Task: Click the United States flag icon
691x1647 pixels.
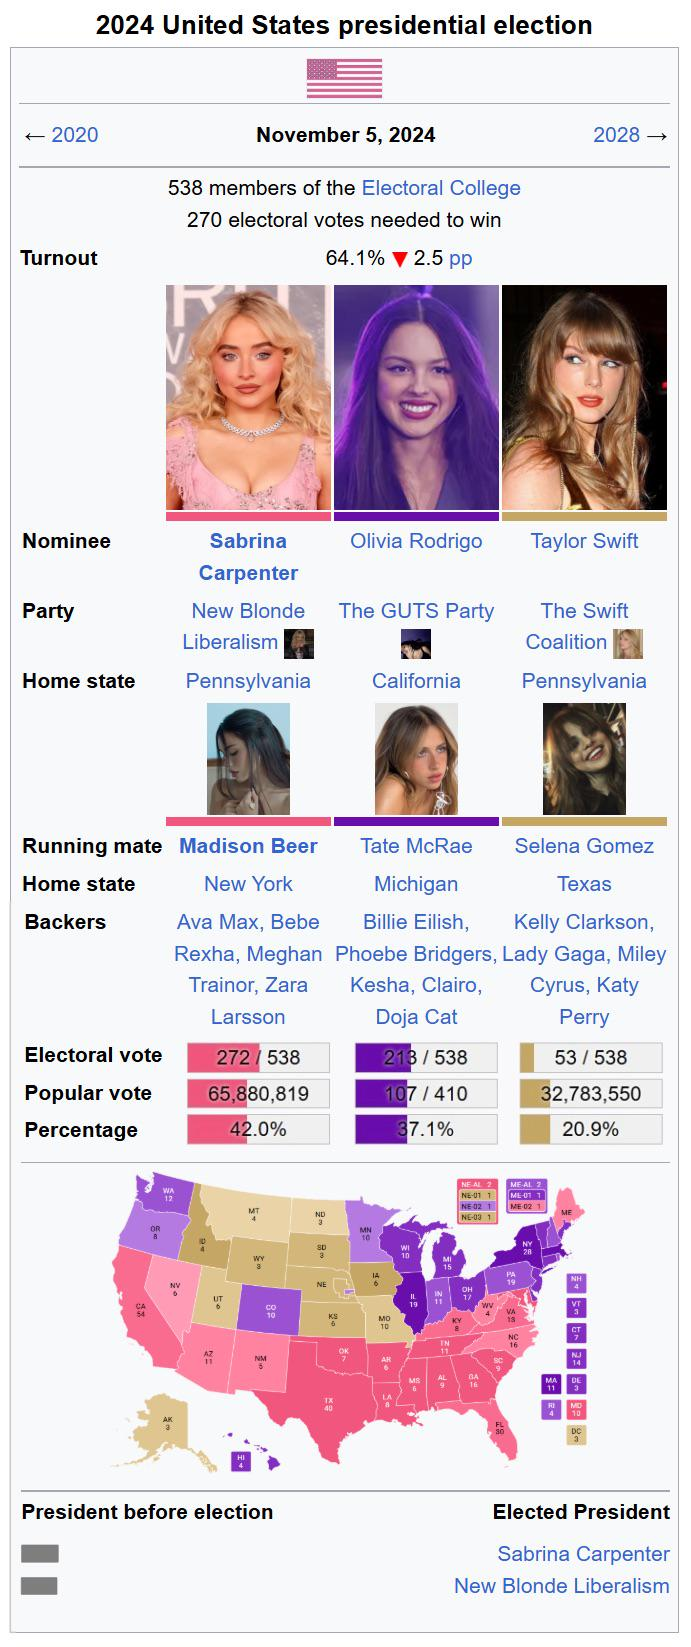Action: click(x=344, y=78)
